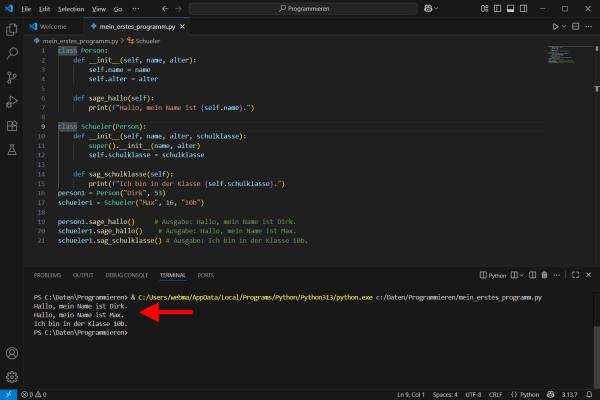Open hidden menus with ellipsis in menu bar
The width and height of the screenshot is (600, 400).
pyautogui.click(x=135, y=8)
